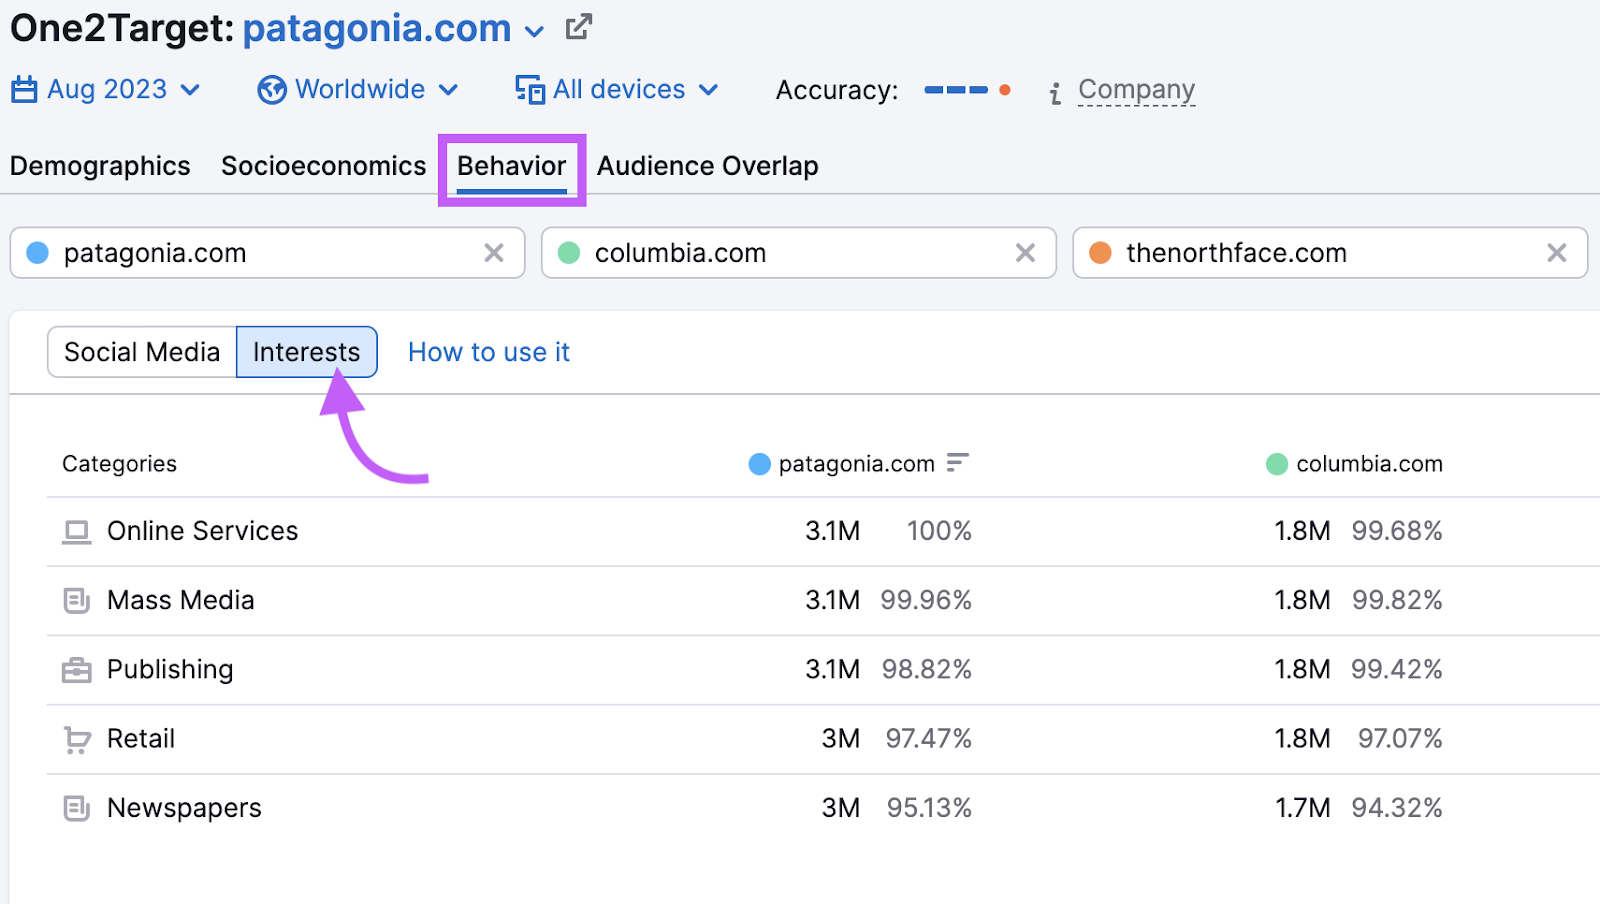Switch to the Audience Overlap tab
The width and height of the screenshot is (1600, 904).
(x=708, y=166)
